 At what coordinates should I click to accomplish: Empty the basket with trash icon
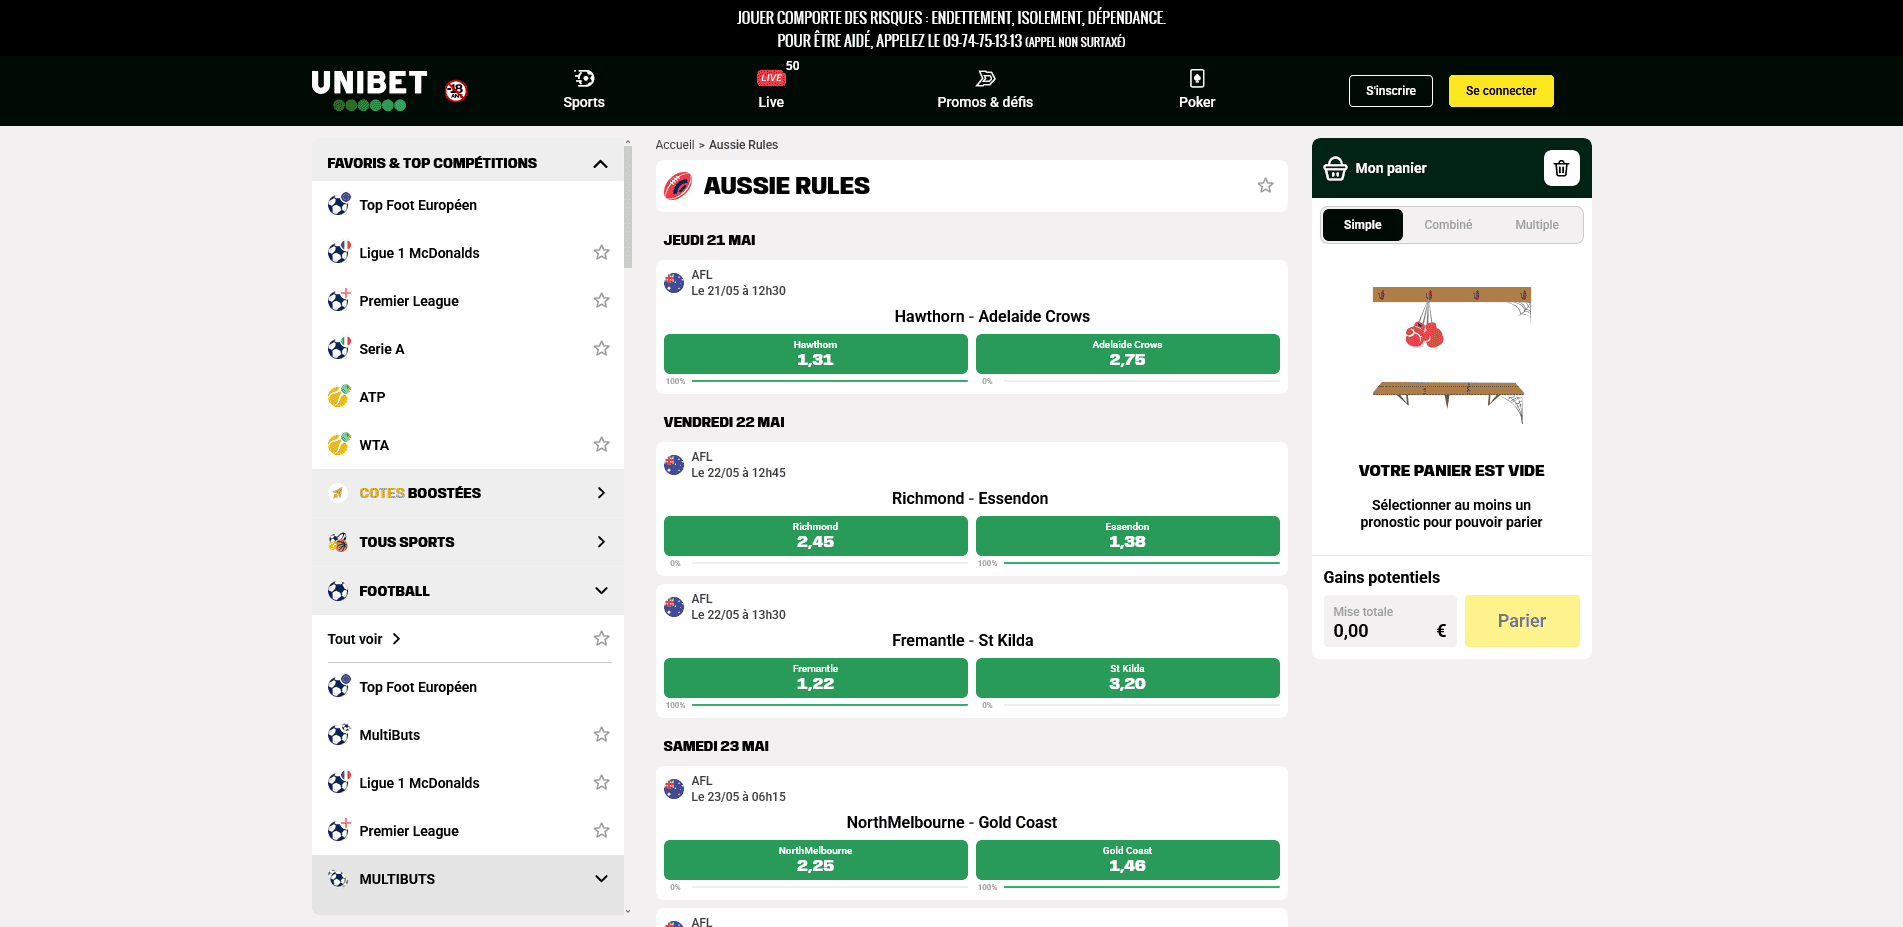[x=1561, y=168]
